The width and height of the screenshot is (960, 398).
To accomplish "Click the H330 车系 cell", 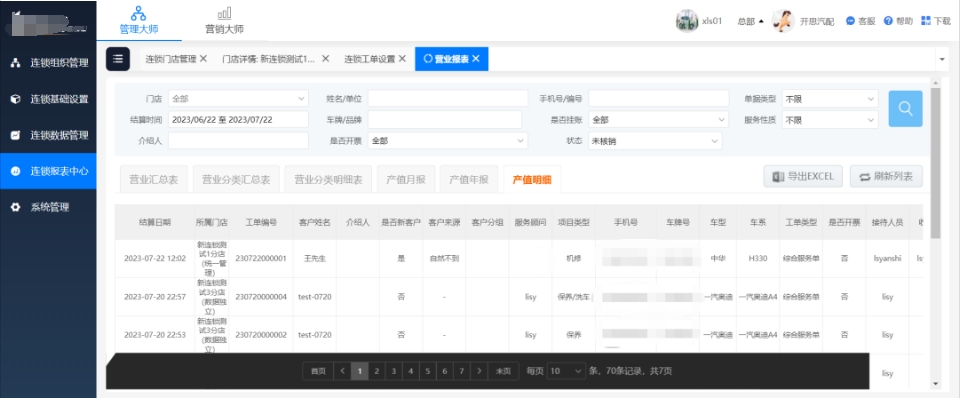I will tap(757, 258).
